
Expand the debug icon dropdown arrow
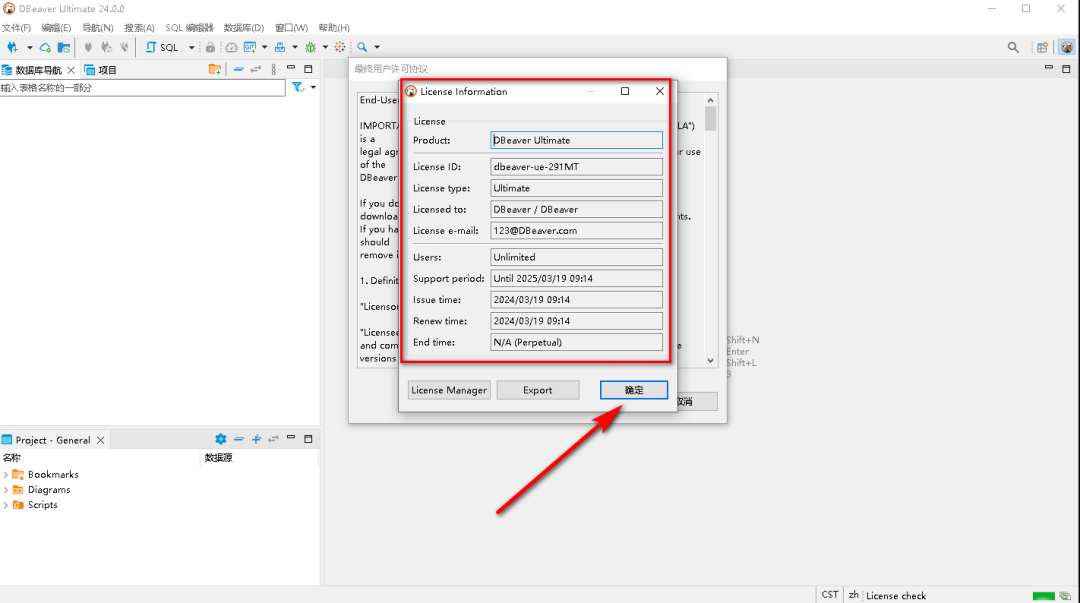point(325,48)
